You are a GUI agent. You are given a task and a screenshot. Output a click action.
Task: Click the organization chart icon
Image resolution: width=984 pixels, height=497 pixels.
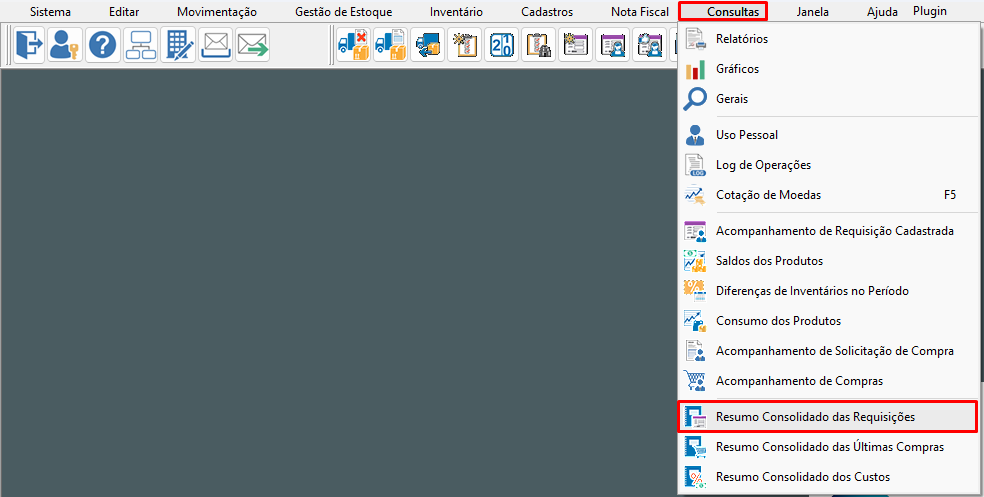point(141,45)
